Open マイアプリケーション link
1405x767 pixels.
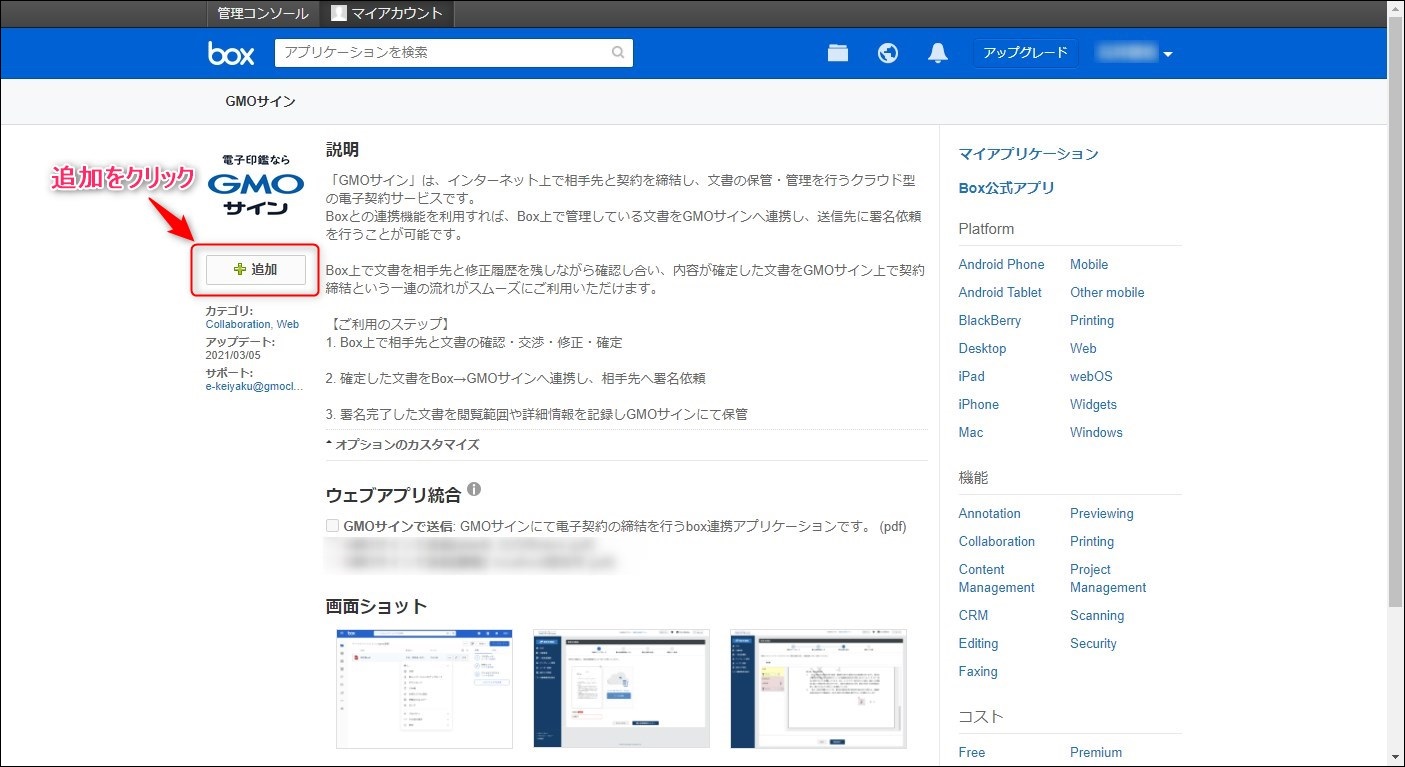pos(1028,154)
